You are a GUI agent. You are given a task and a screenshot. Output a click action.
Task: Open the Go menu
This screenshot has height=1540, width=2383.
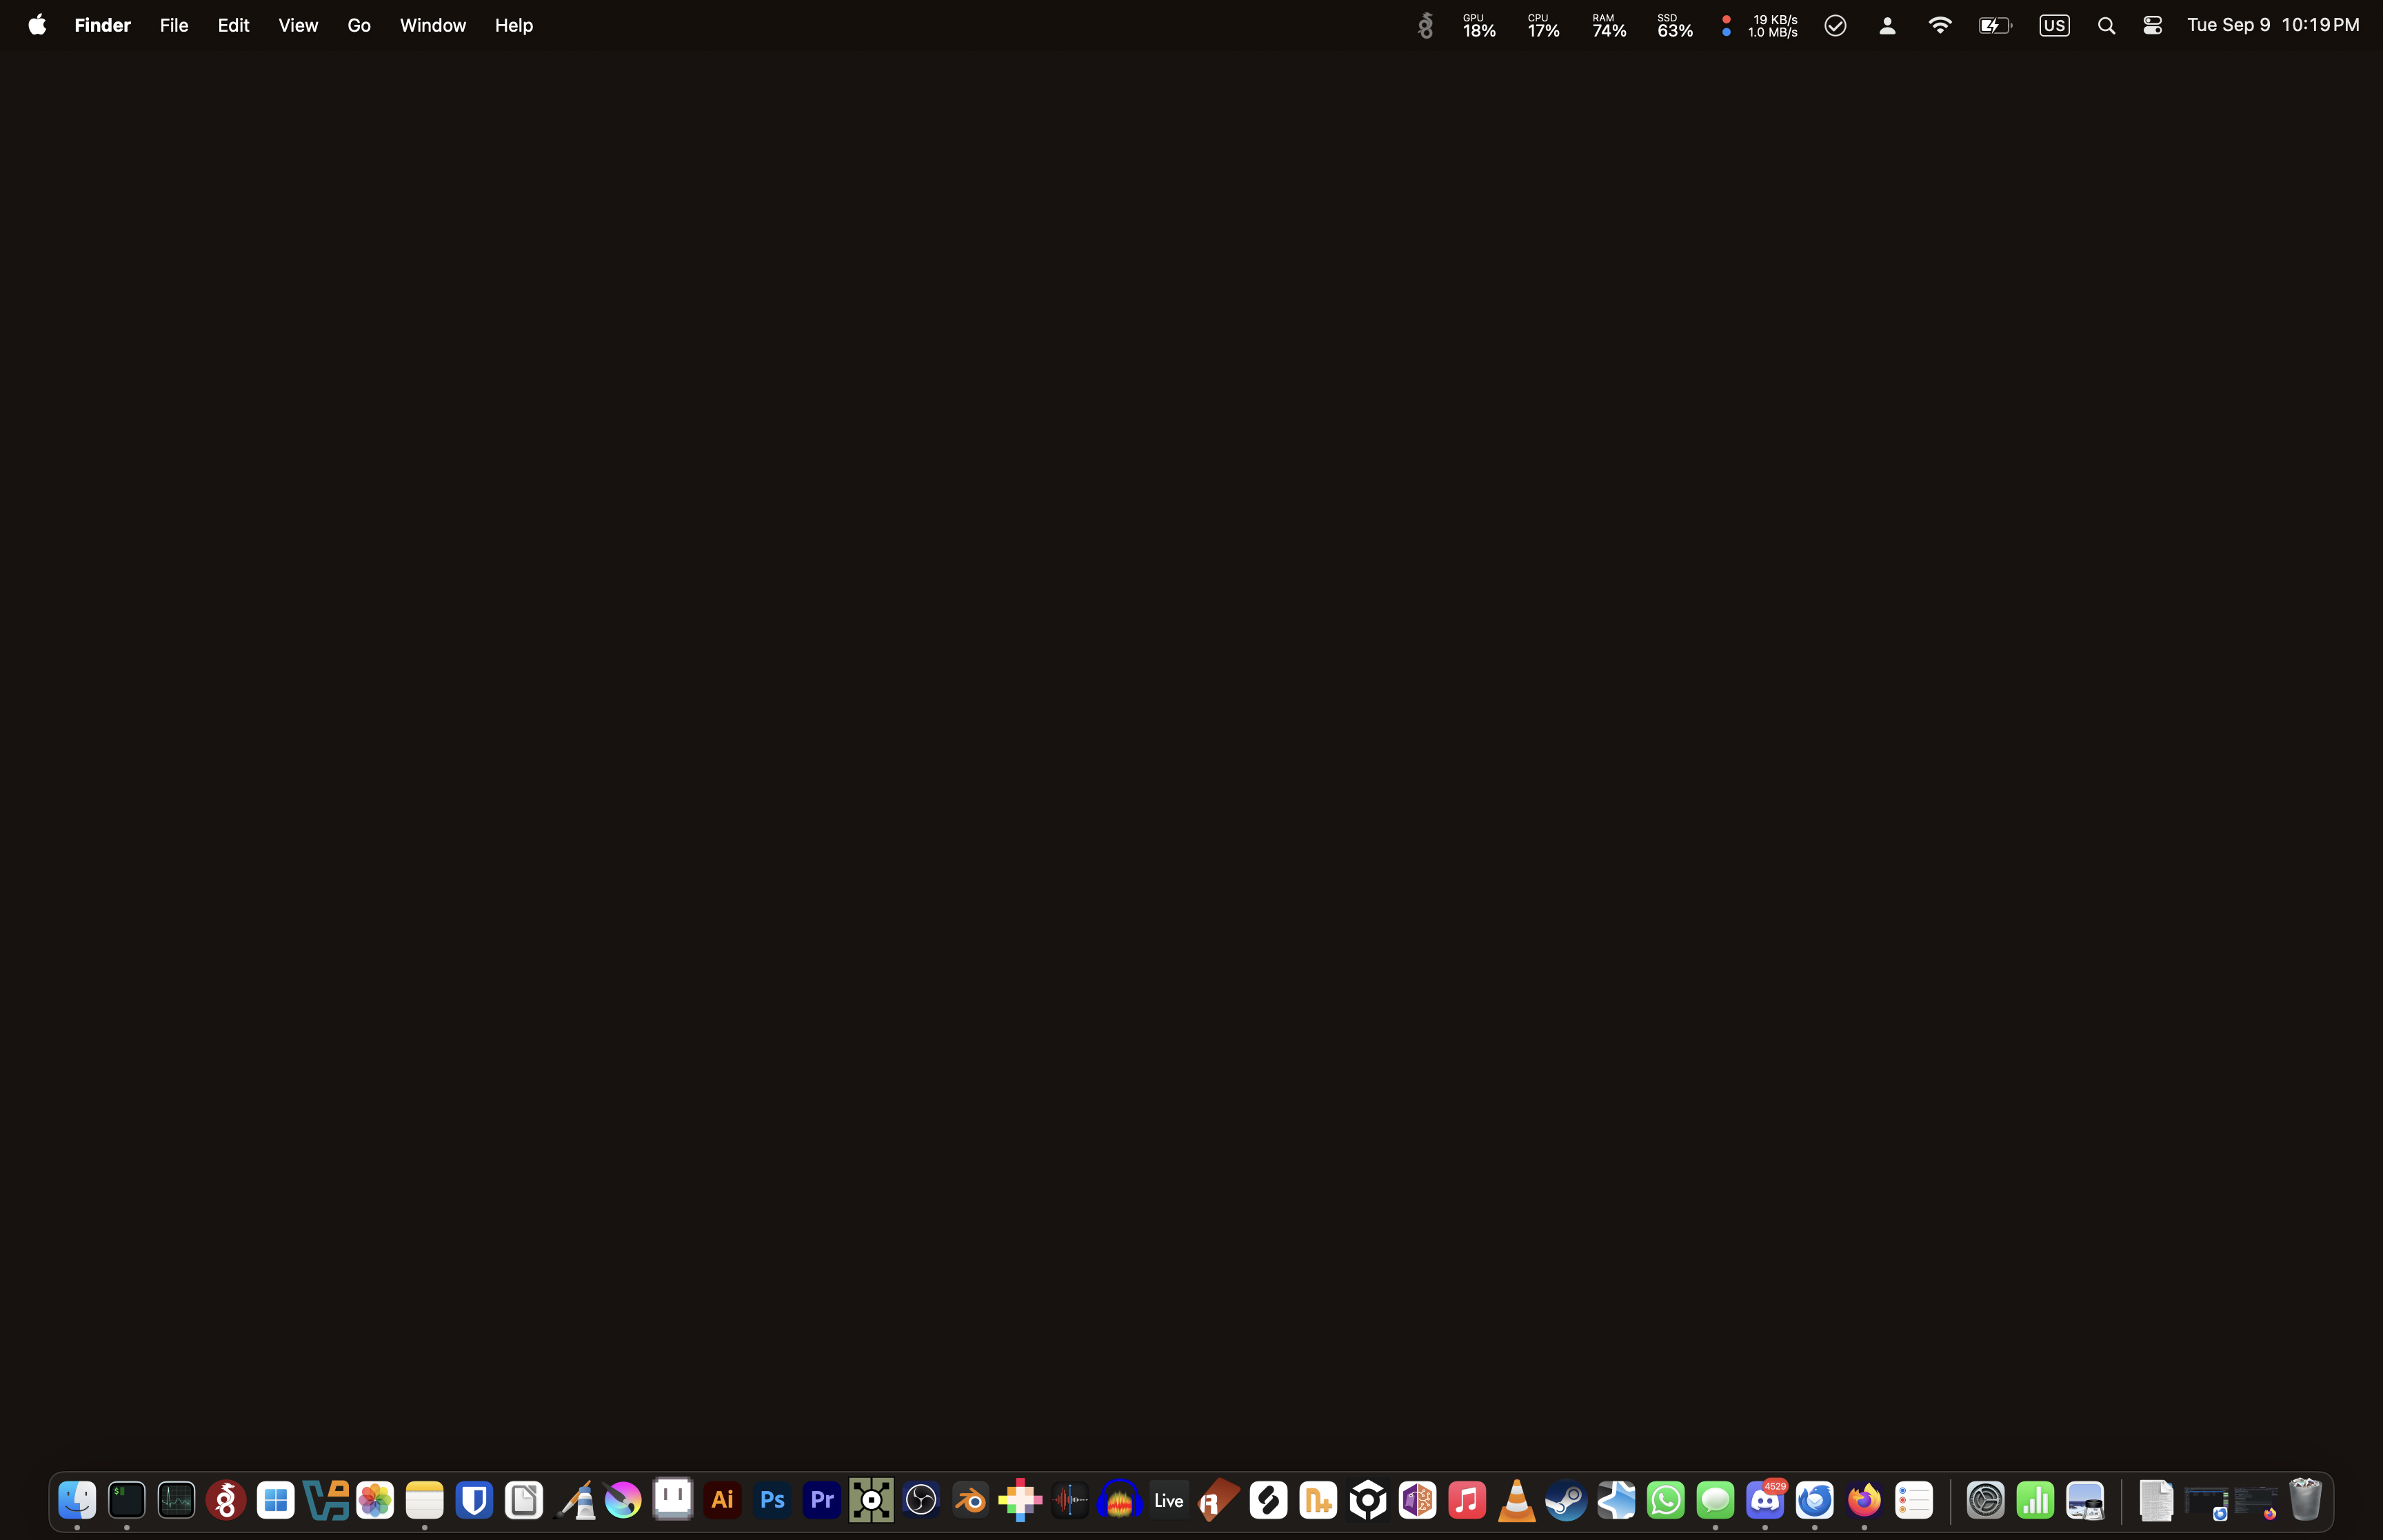[x=359, y=25]
